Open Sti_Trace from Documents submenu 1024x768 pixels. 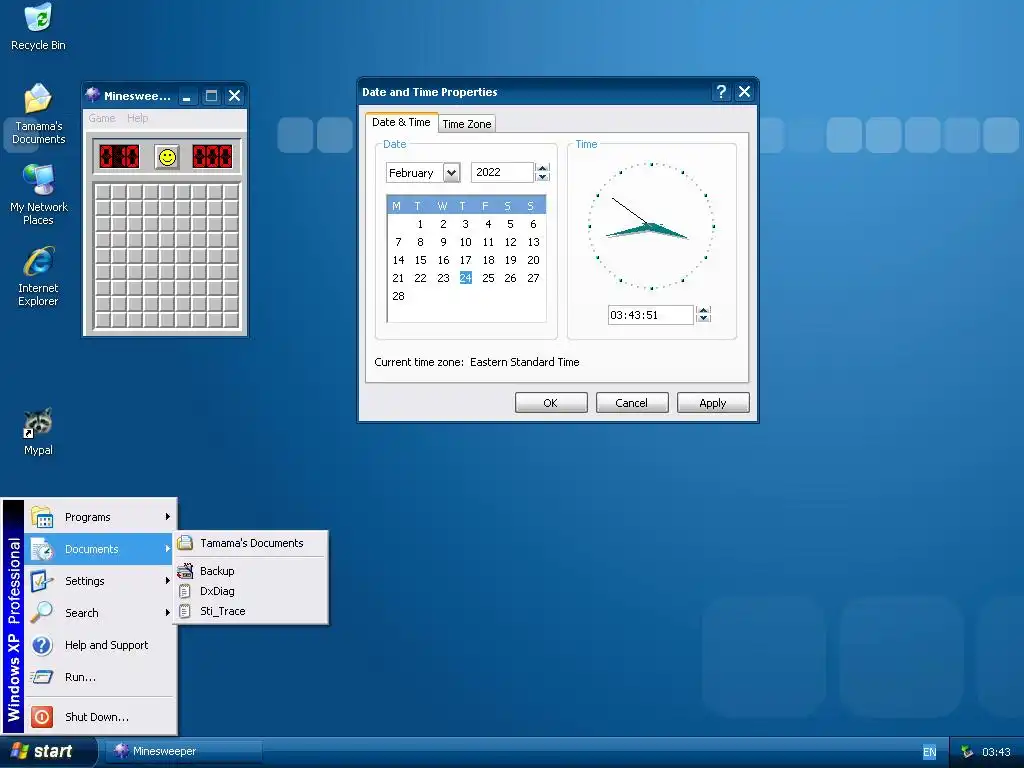click(251, 611)
